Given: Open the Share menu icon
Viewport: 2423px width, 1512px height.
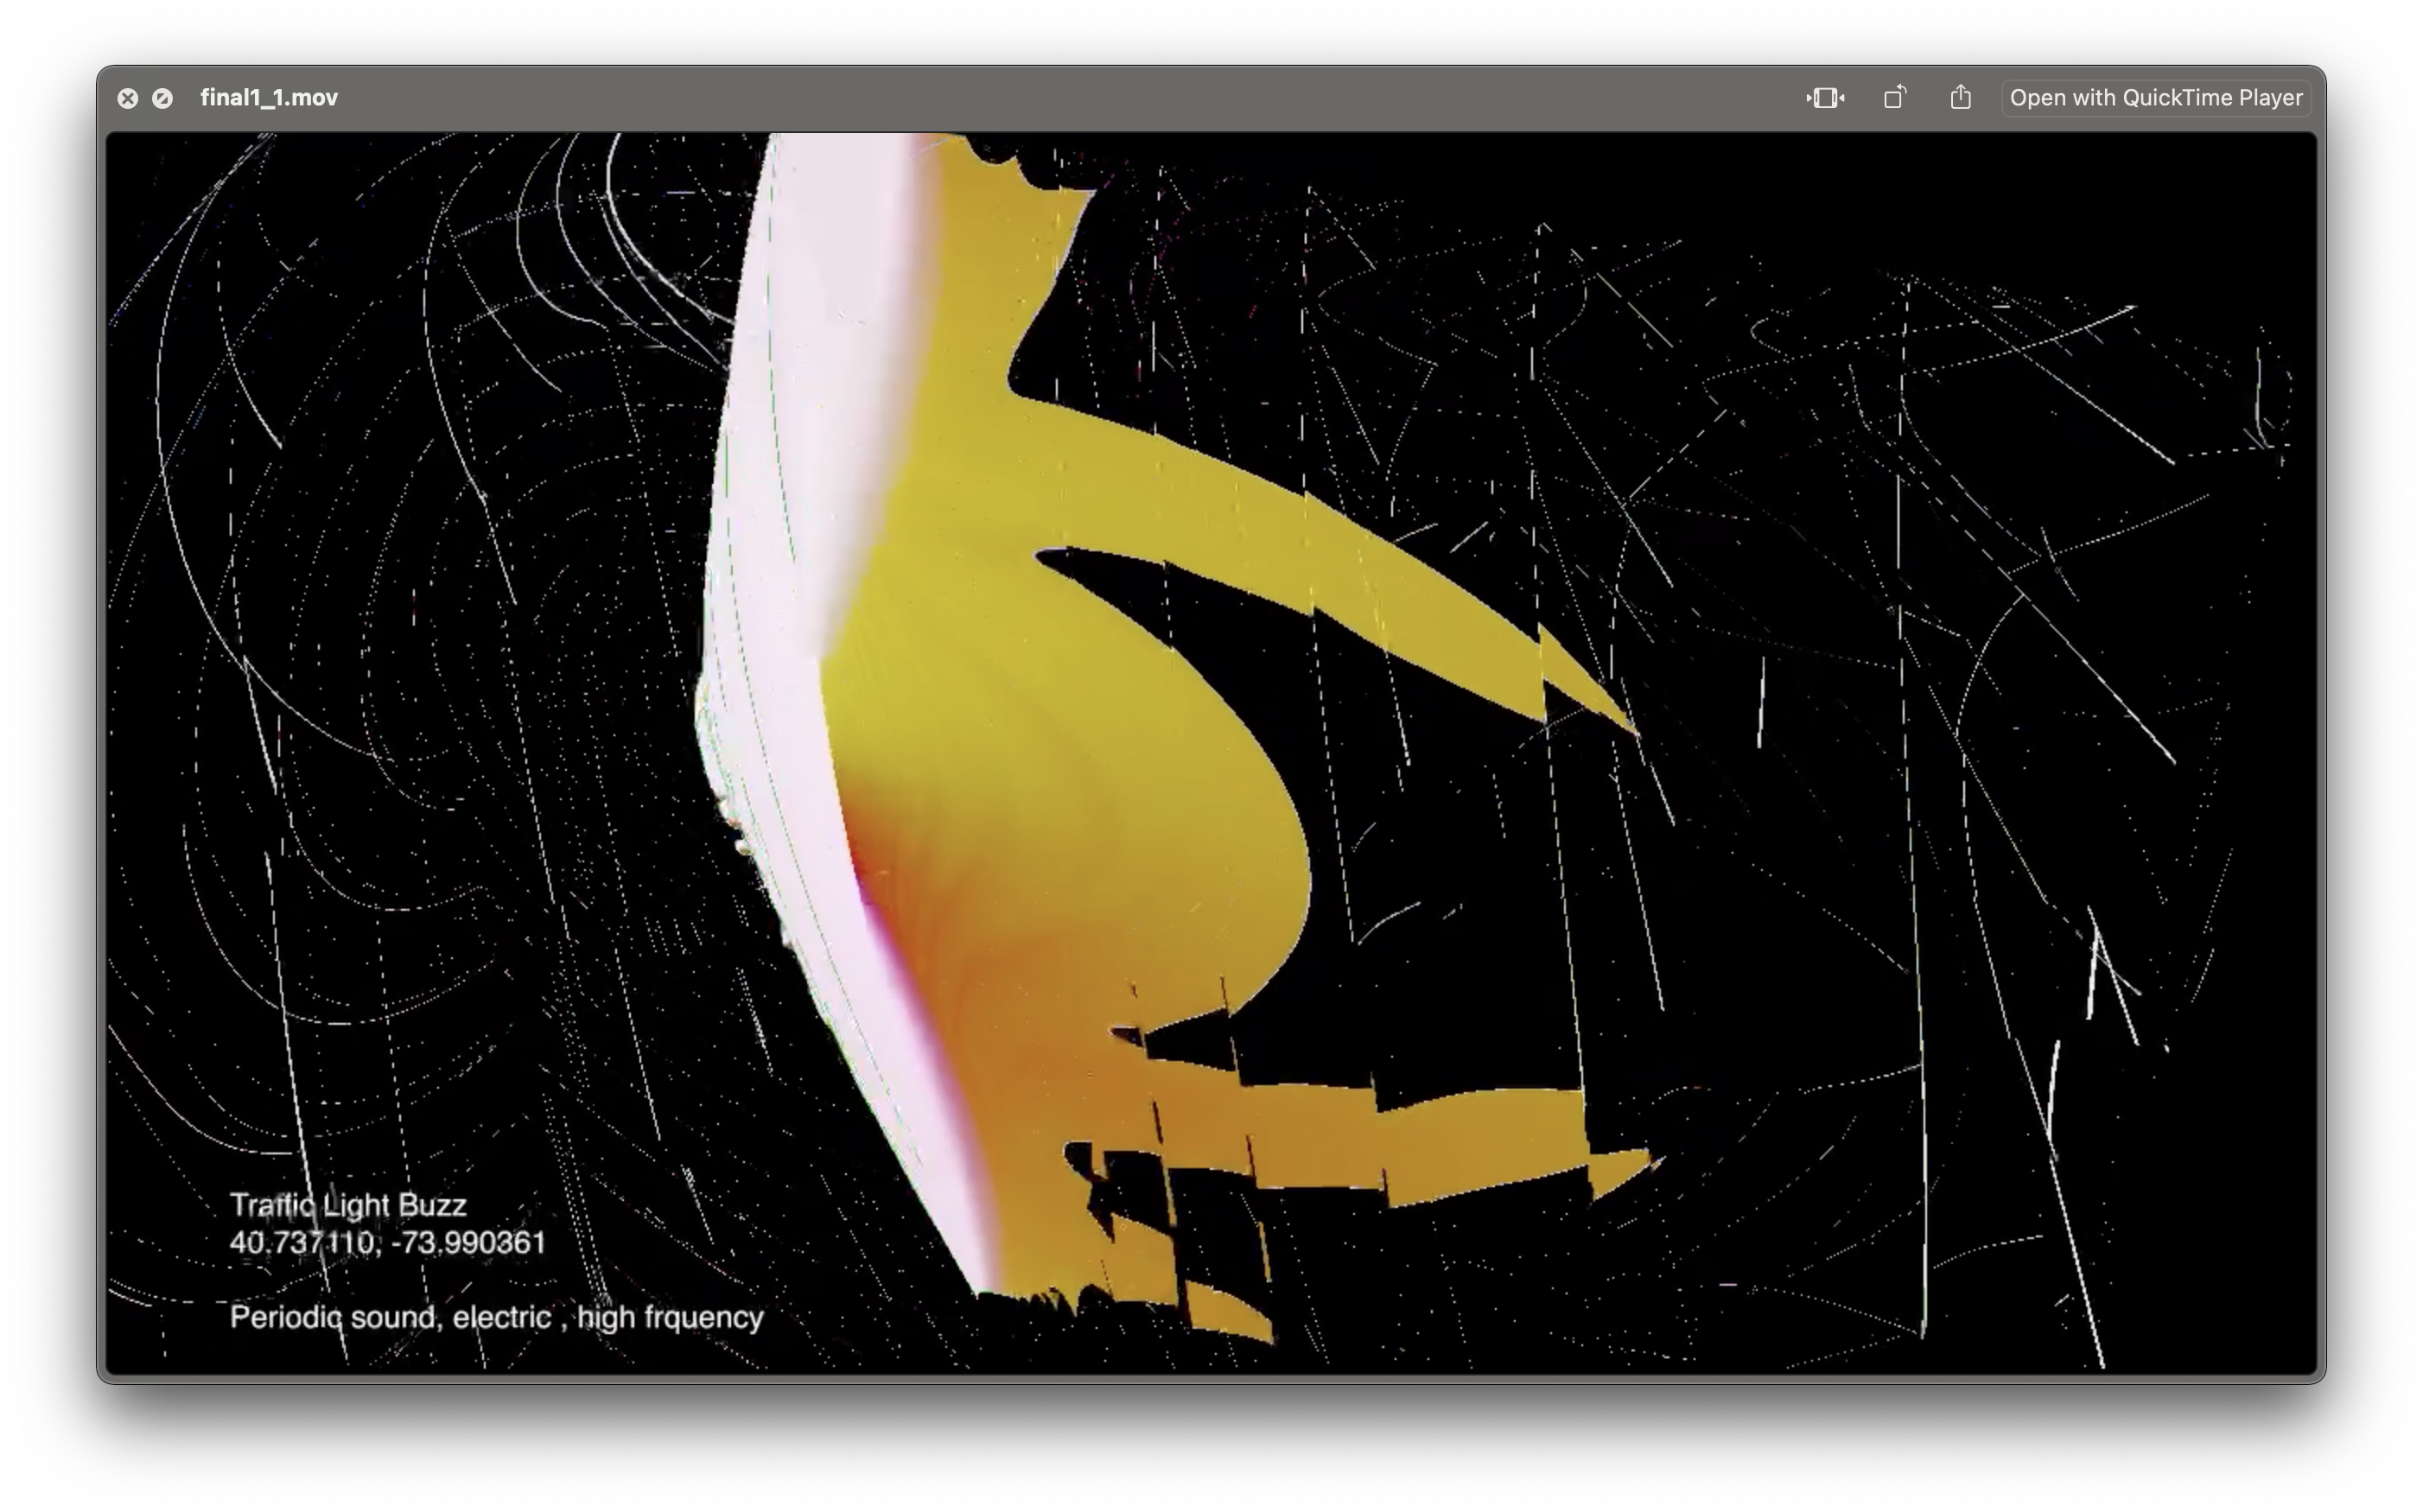Looking at the screenshot, I should click(1960, 98).
